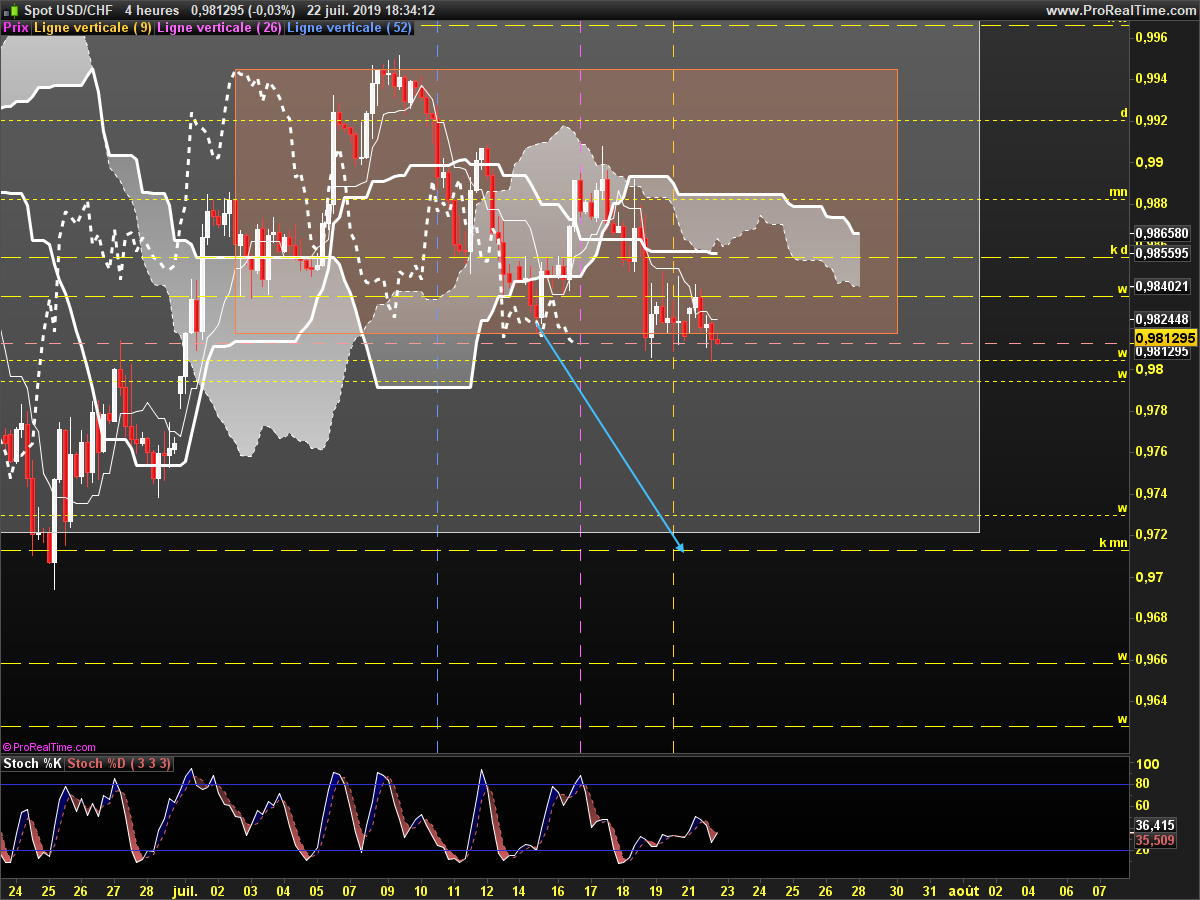
Task: Select the Prix indicator label
Action: 16,28
